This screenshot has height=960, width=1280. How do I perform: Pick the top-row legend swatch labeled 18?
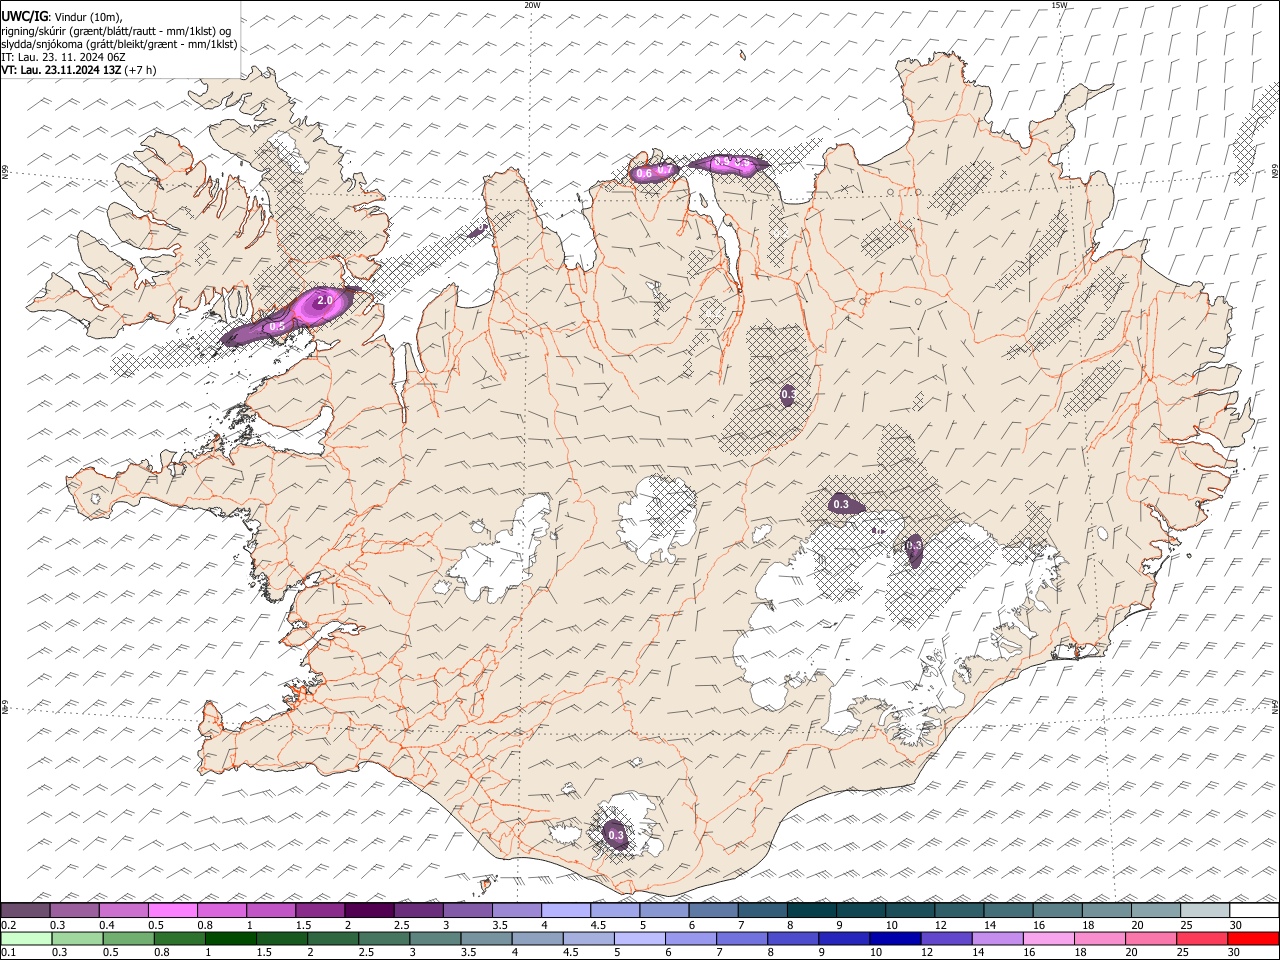(1107, 911)
